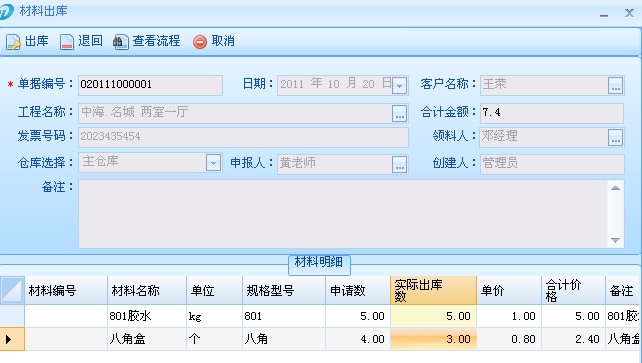Click the 申请数 column header
642x363 pixels.
[x=358, y=291]
